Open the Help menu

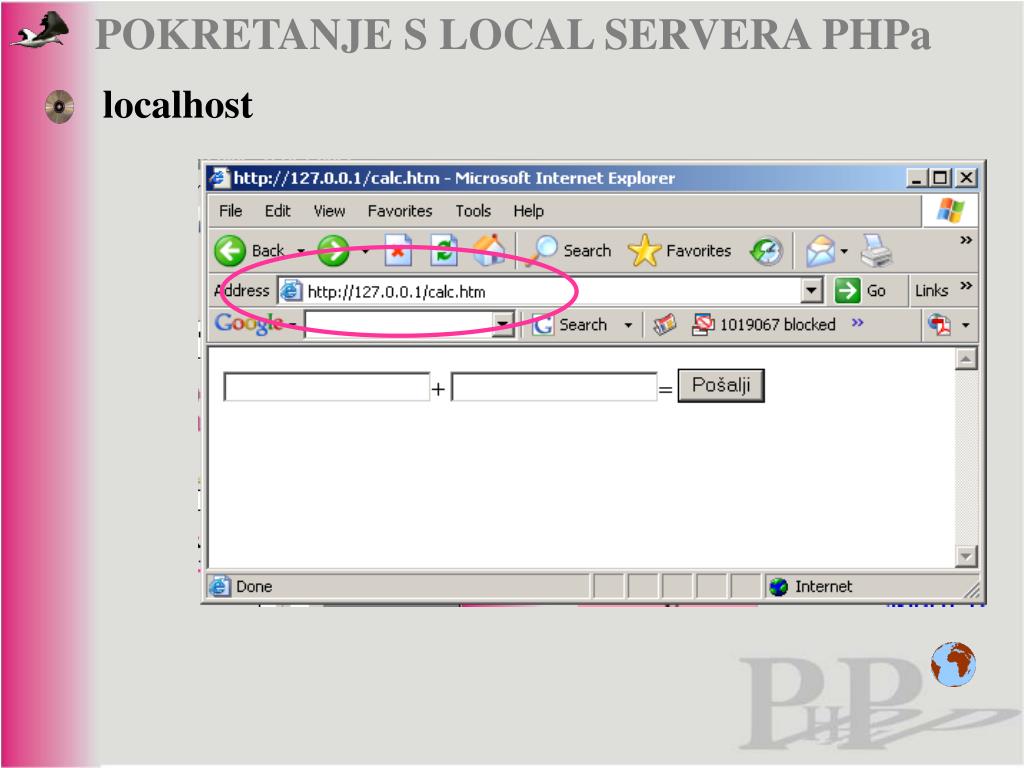coord(528,211)
